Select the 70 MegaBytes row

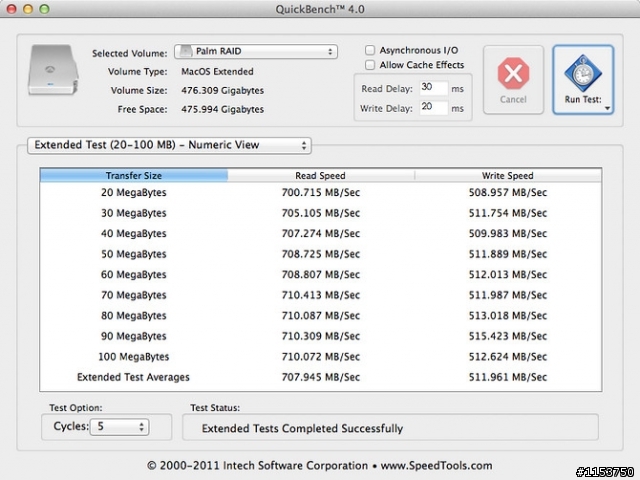pyautogui.click(x=320, y=295)
